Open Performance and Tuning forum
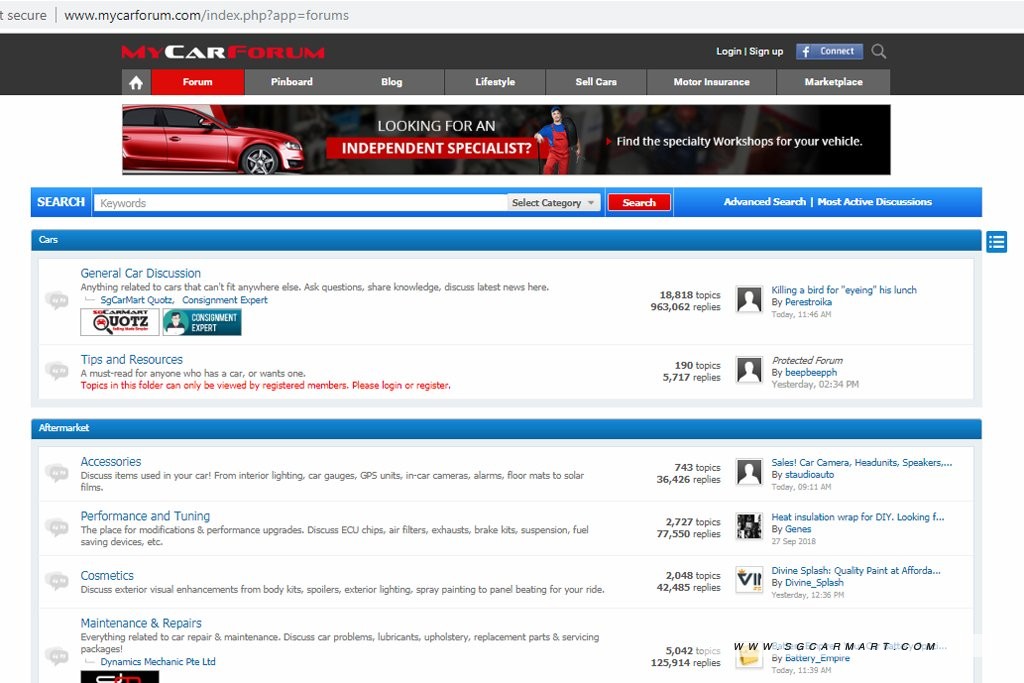Image resolution: width=1024 pixels, height=683 pixels. [145, 516]
